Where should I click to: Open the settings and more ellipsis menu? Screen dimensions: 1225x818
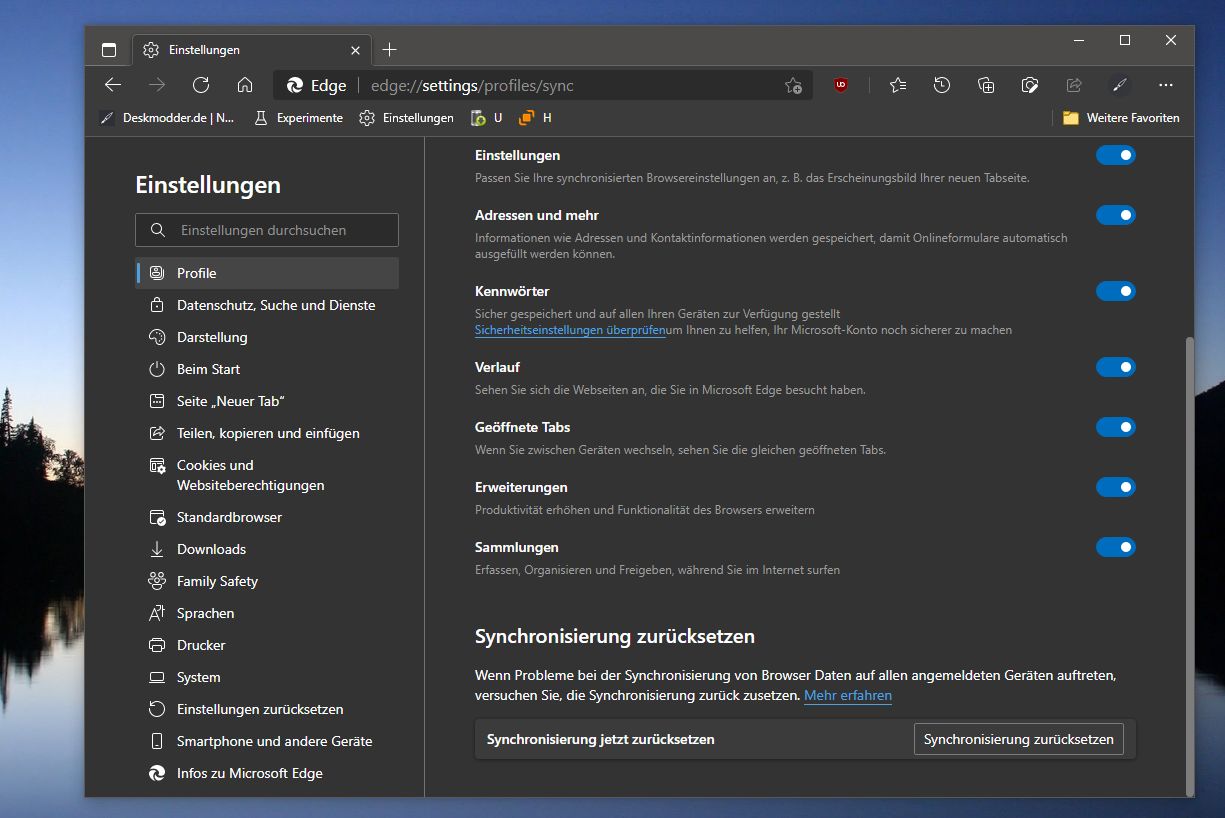1165,85
